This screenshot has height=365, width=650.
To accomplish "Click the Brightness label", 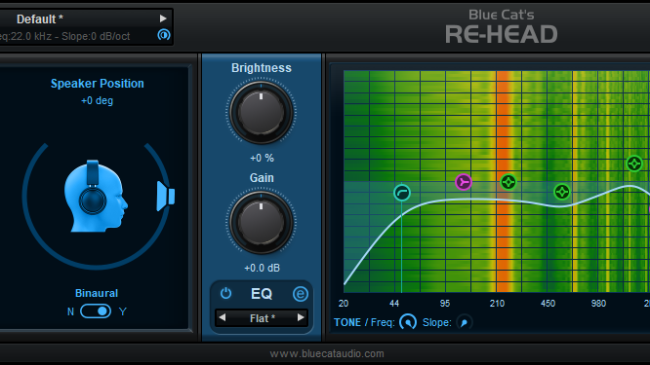I will coord(261,68).
